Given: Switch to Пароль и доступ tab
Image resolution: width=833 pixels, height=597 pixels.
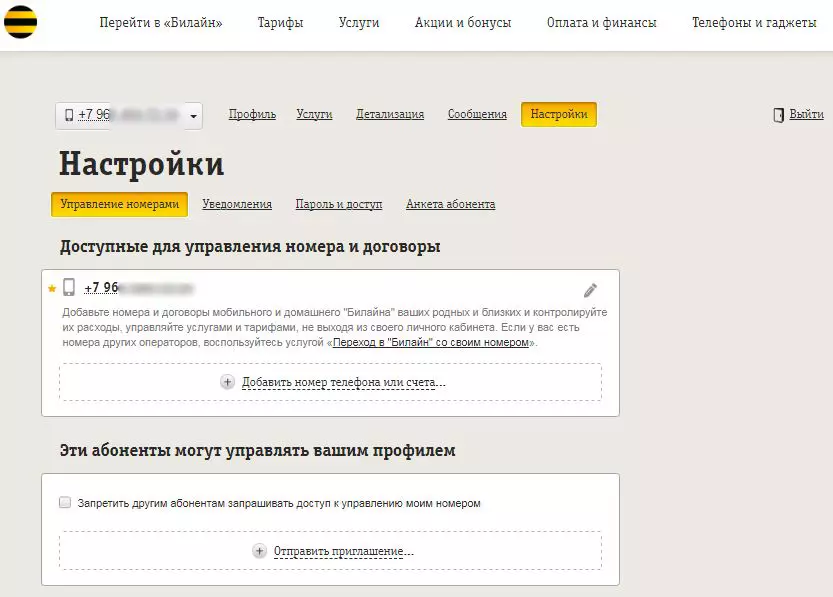Looking at the screenshot, I should (x=339, y=204).
